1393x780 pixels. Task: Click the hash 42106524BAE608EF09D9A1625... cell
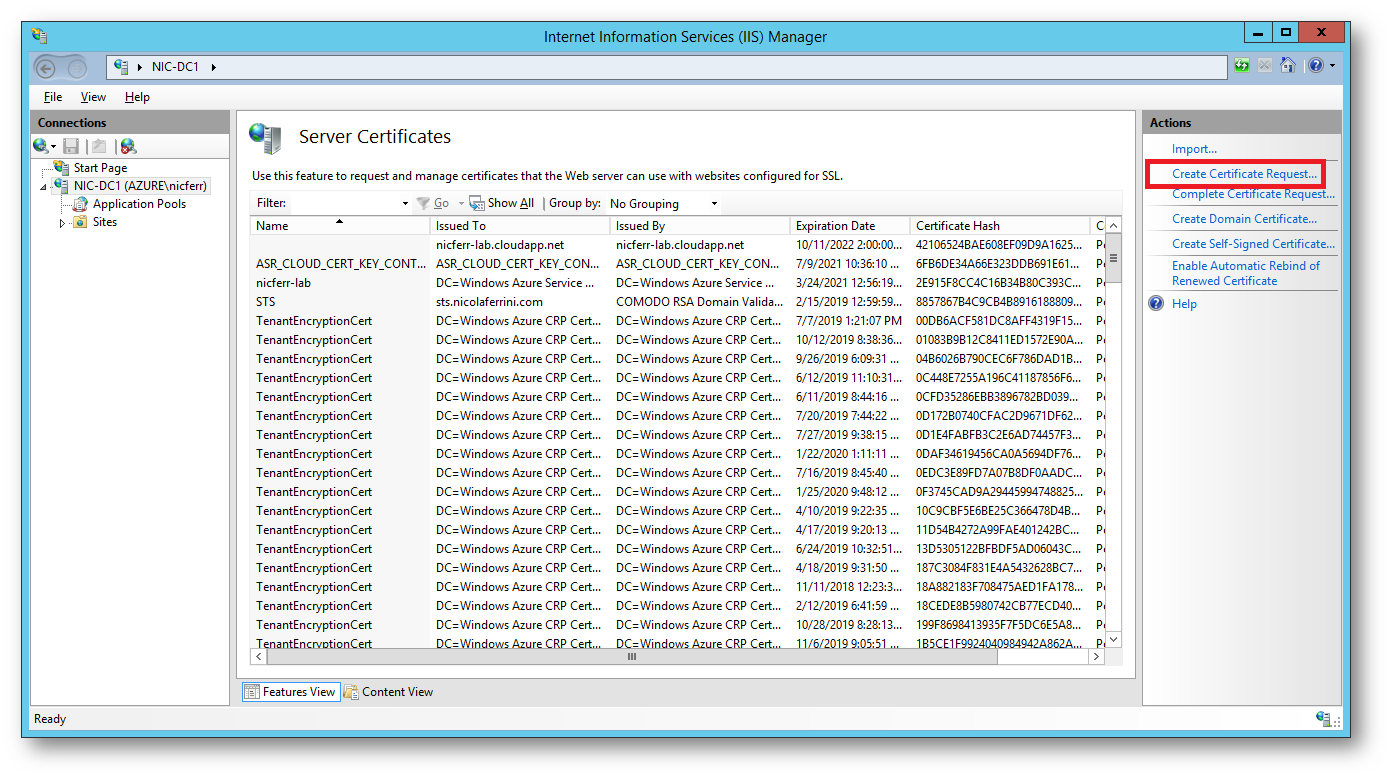pyautogui.click(x=999, y=245)
